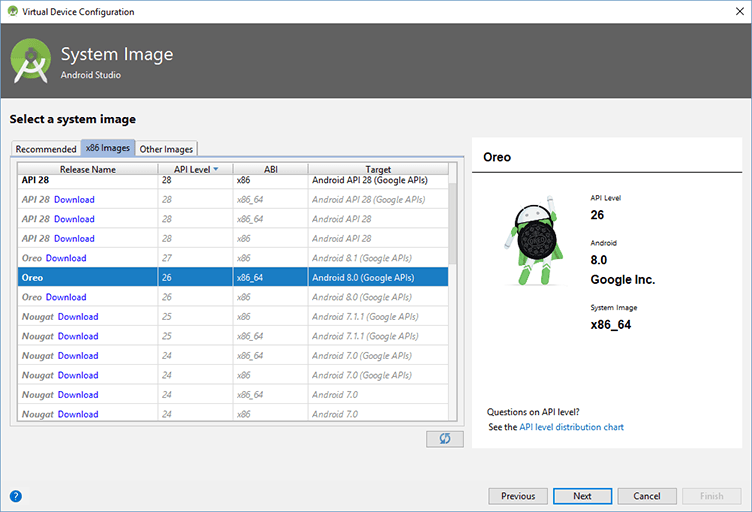
Task: Click the "Android 8.1 (Google APIs)" target cell
Action: tap(378, 258)
